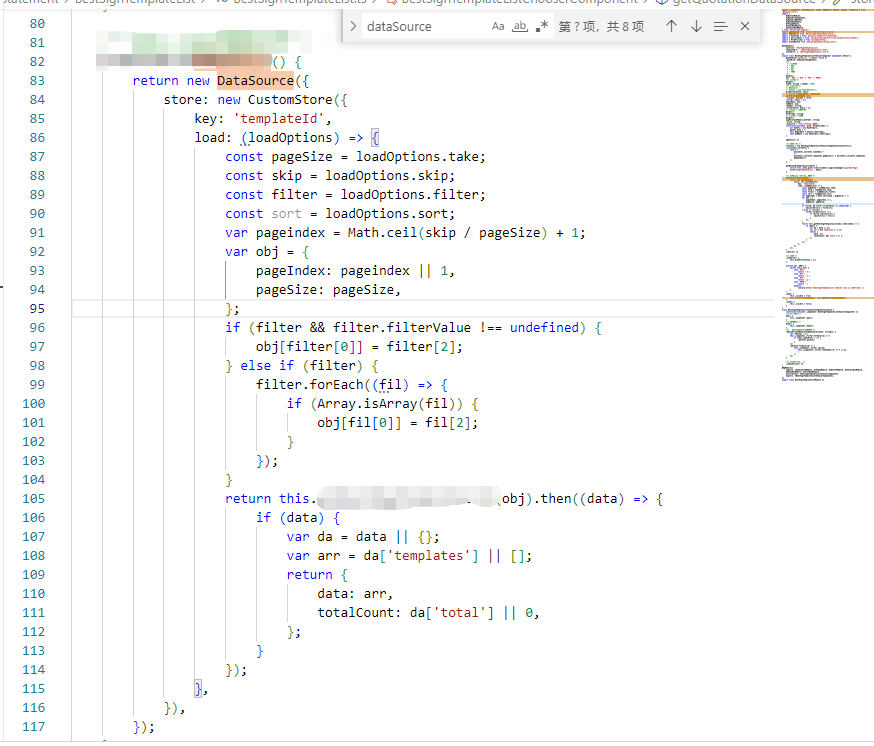Click the highlighted opening brace on line 86

click(x=375, y=138)
